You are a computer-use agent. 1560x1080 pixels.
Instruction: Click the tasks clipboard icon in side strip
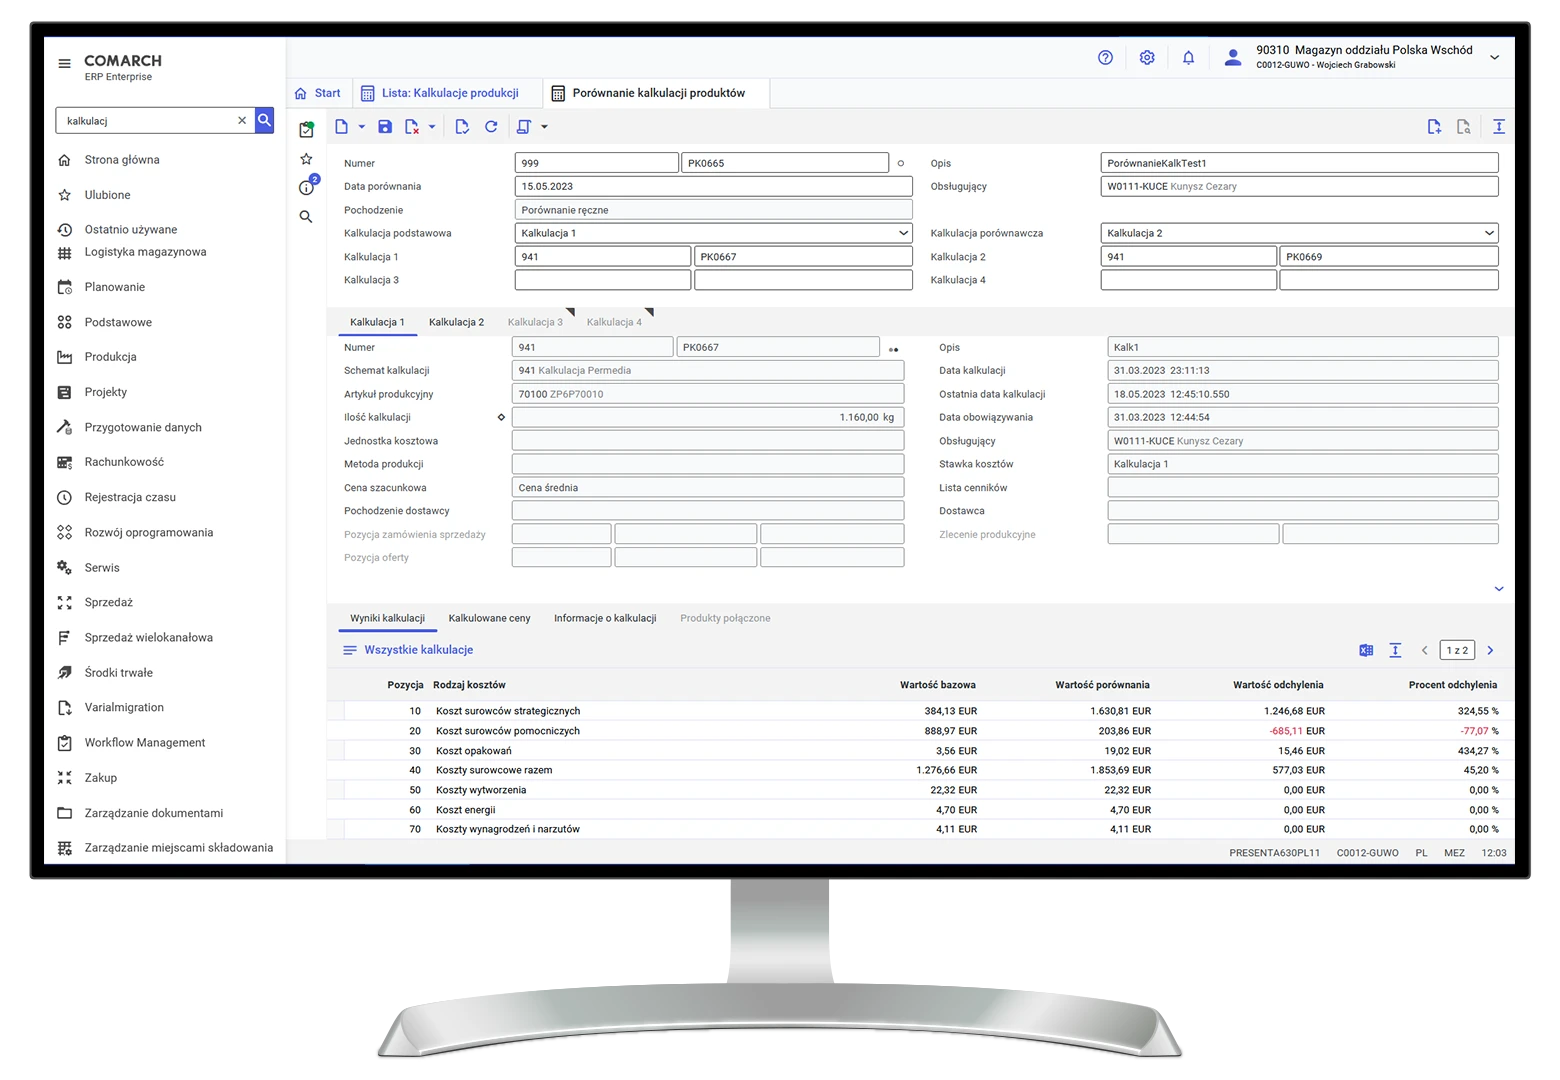tap(306, 129)
